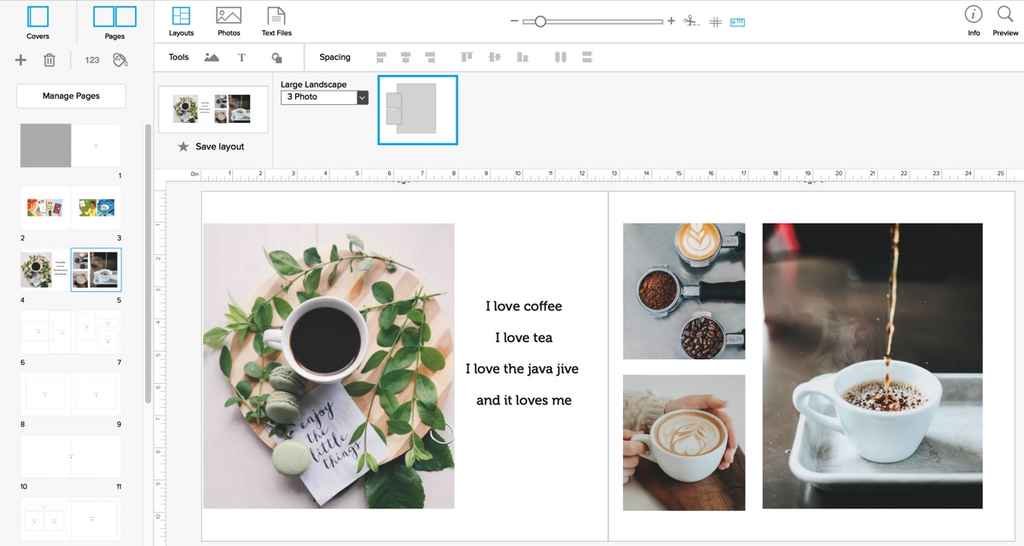
Task: Select the pages 6-7 spread thumbnail
Action: 71,332
